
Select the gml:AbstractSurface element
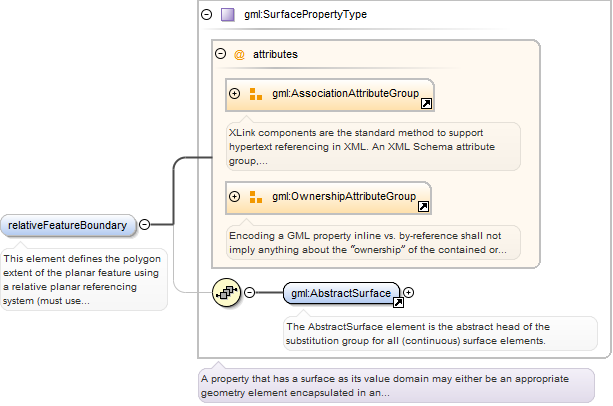[340, 293]
